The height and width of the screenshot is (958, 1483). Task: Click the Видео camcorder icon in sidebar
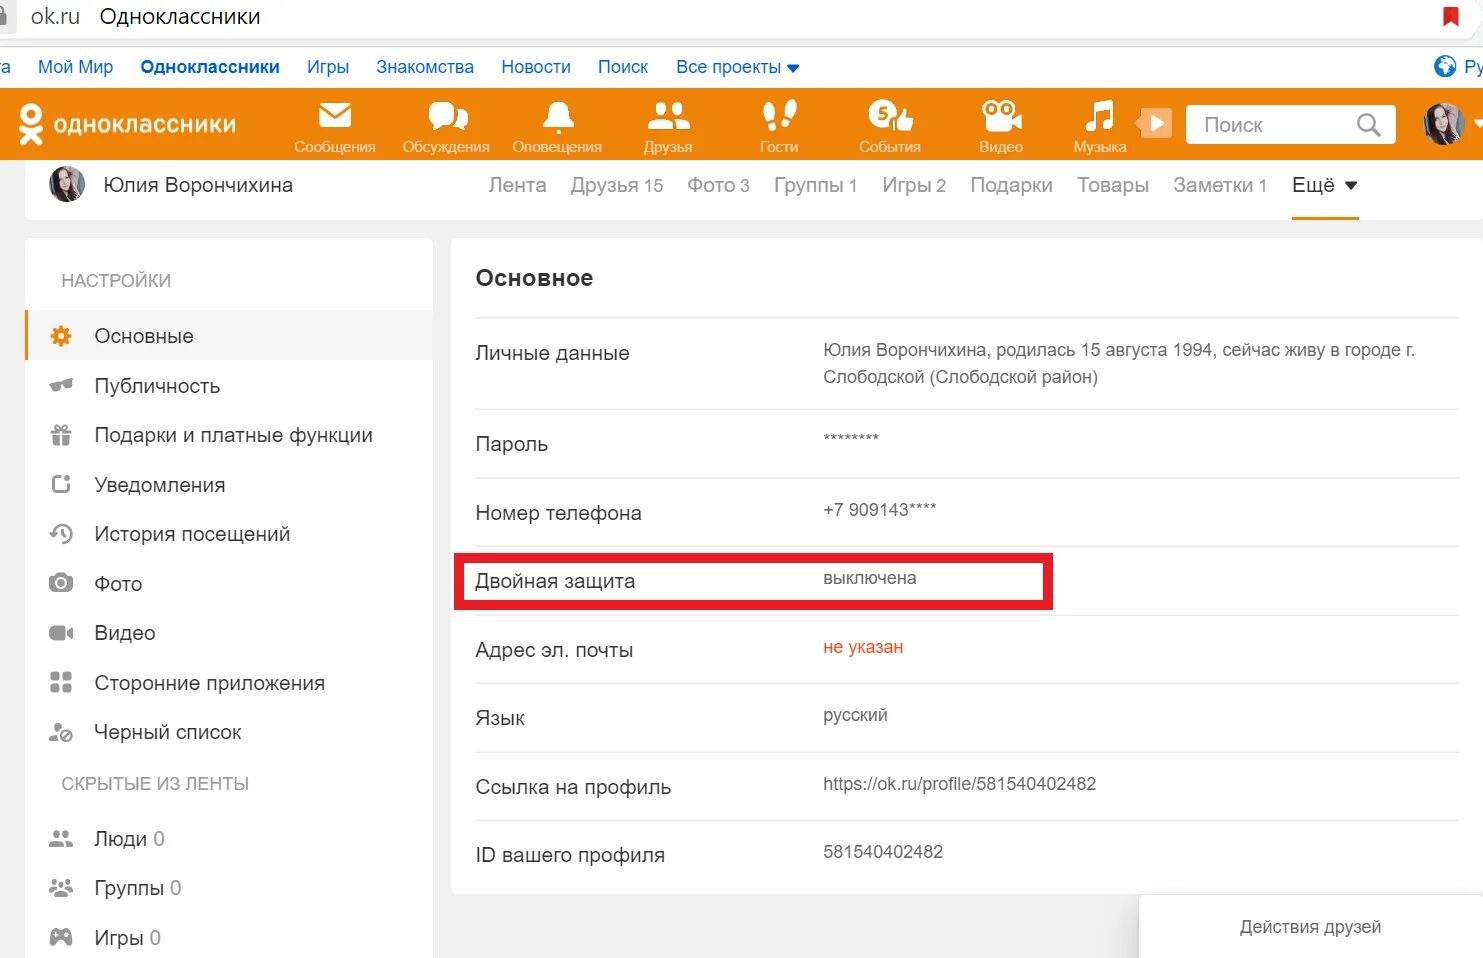61,633
